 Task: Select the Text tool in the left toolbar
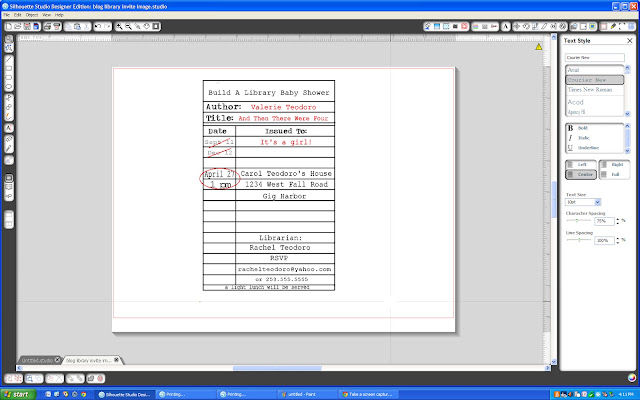point(9,128)
